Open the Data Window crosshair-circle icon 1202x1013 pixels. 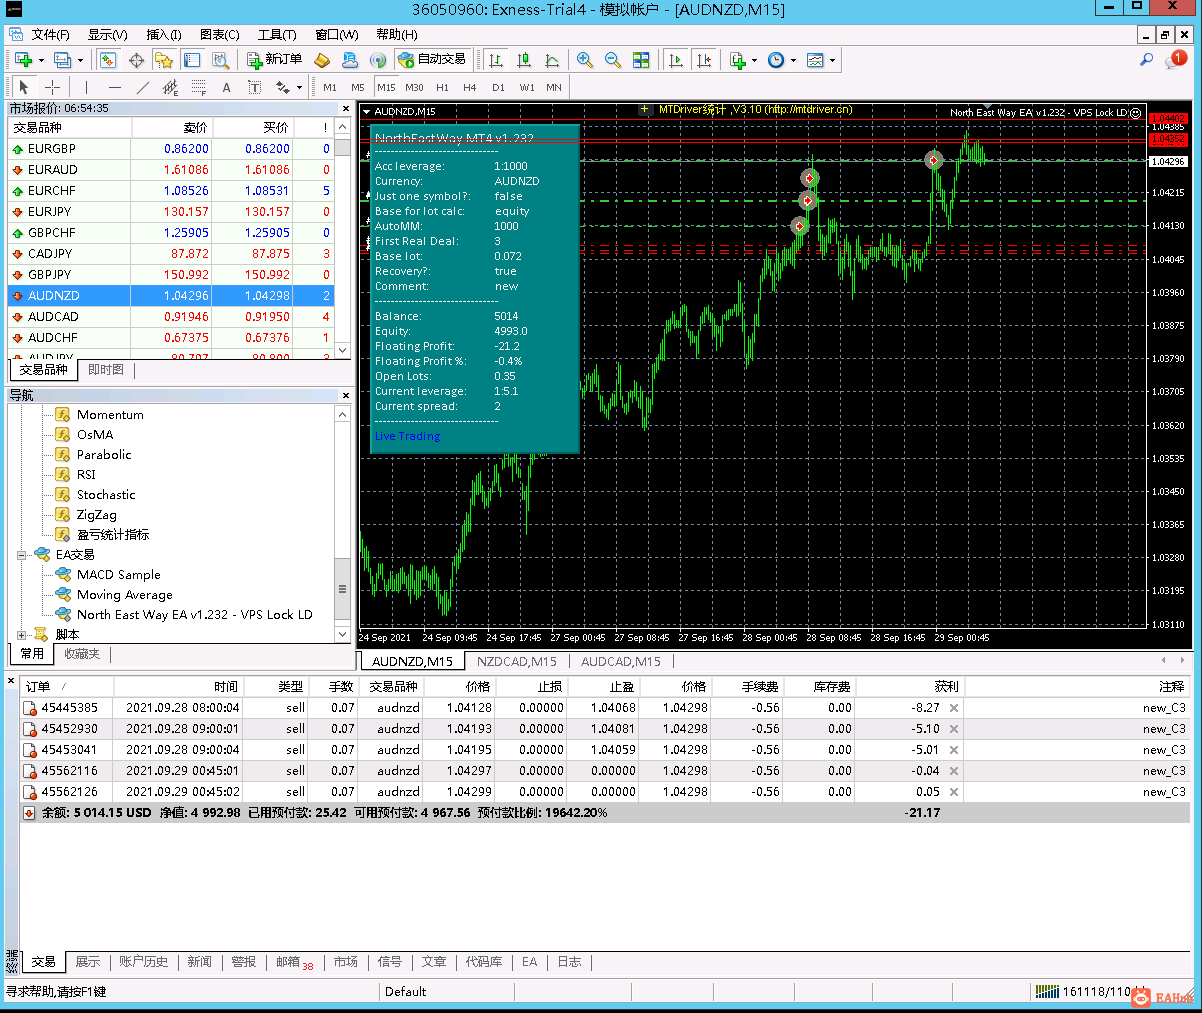136,60
